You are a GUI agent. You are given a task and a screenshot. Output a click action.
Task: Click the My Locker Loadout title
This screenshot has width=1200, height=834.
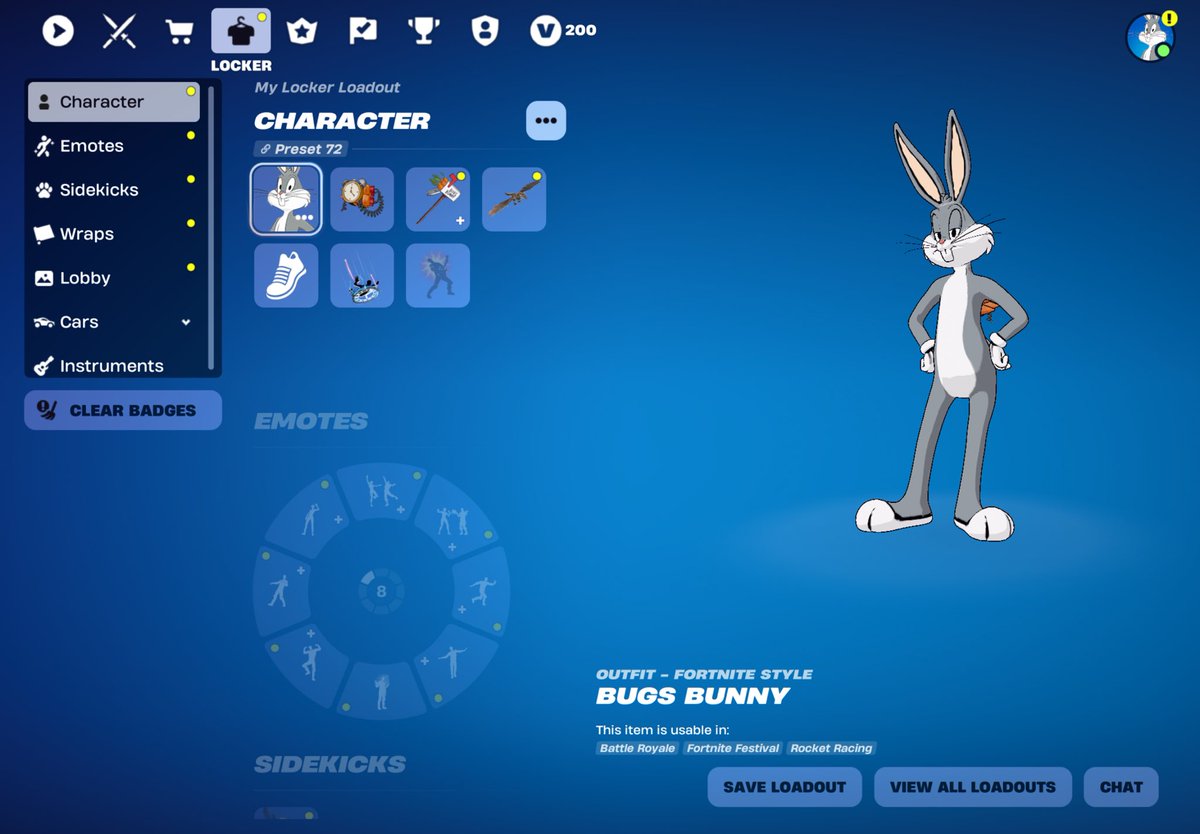tap(327, 87)
